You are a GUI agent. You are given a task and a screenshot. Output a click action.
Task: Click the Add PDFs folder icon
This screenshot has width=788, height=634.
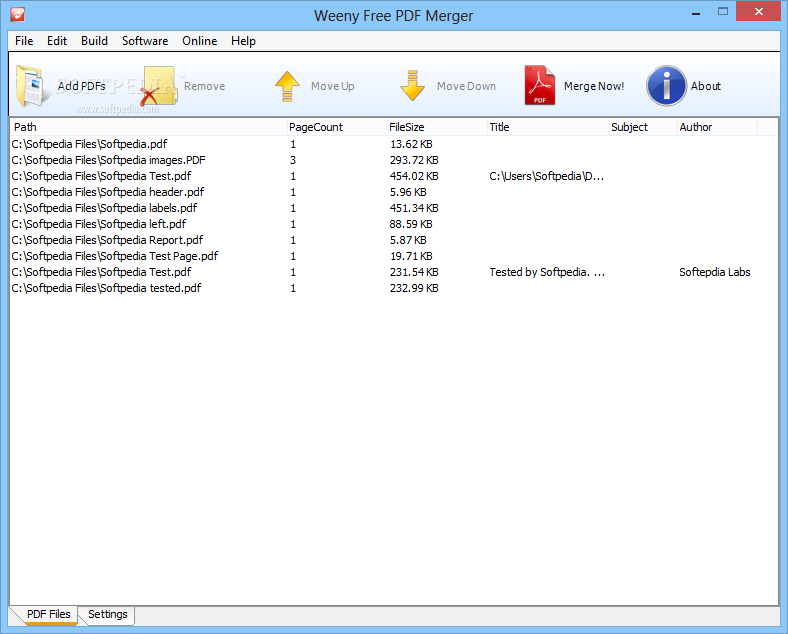pos(32,86)
